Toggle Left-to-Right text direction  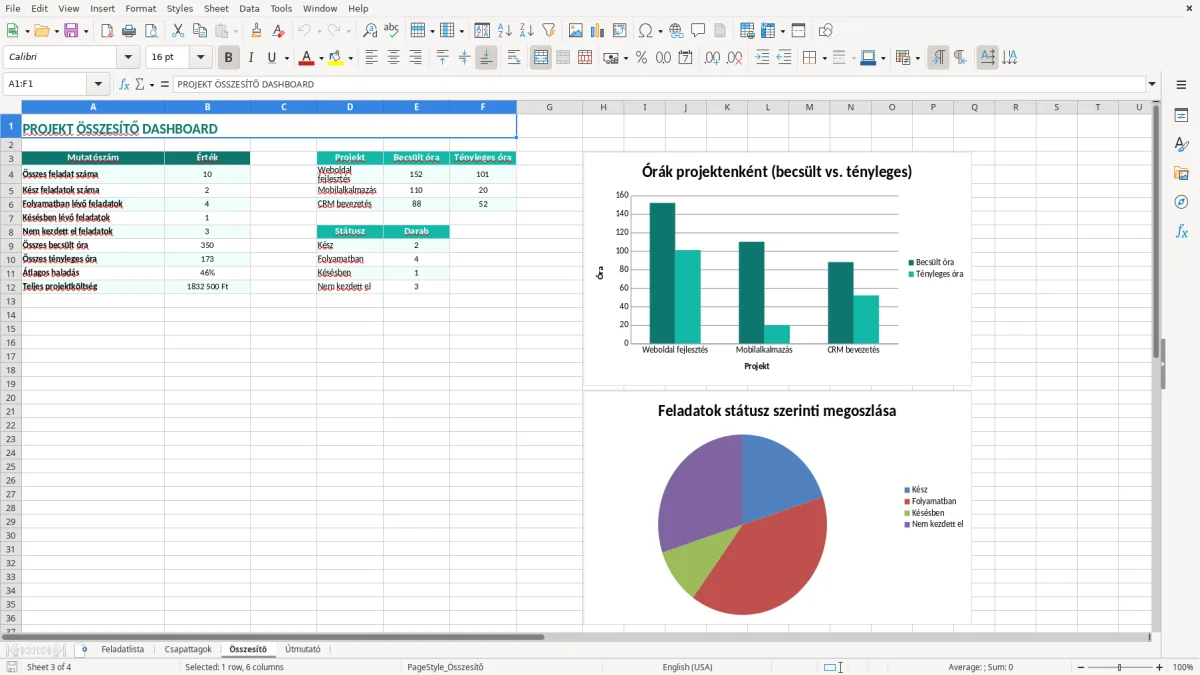(x=938, y=58)
